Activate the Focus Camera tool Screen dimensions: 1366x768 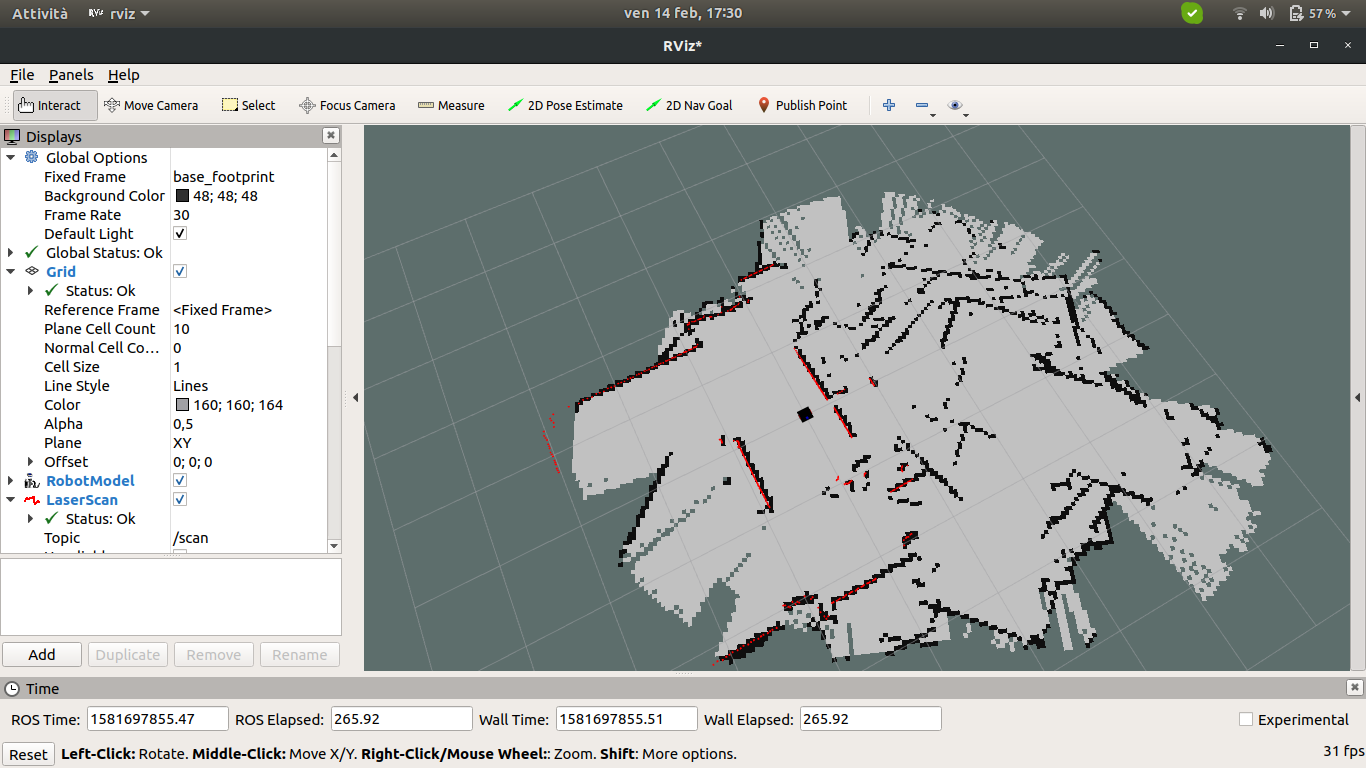[347, 105]
